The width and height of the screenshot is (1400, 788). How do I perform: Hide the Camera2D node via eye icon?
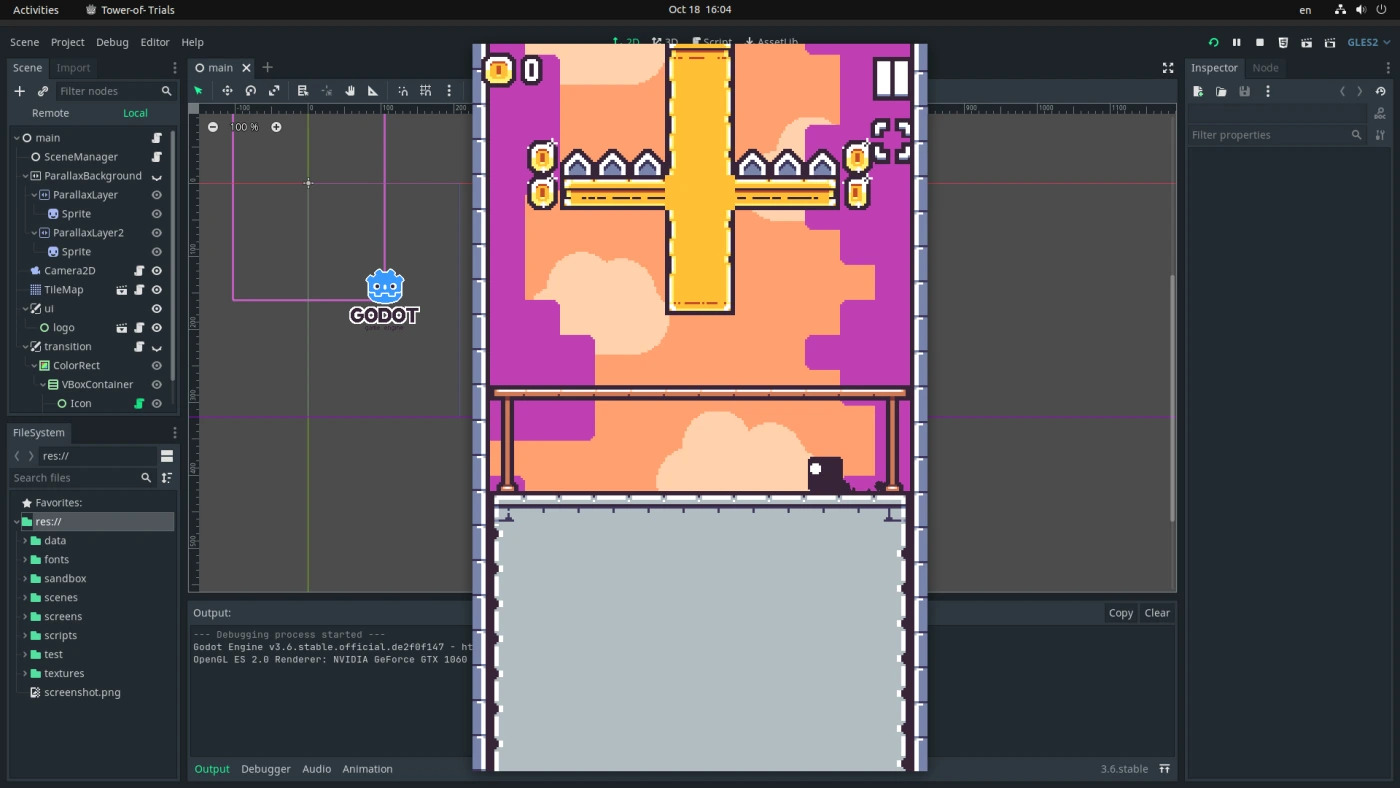click(x=157, y=271)
